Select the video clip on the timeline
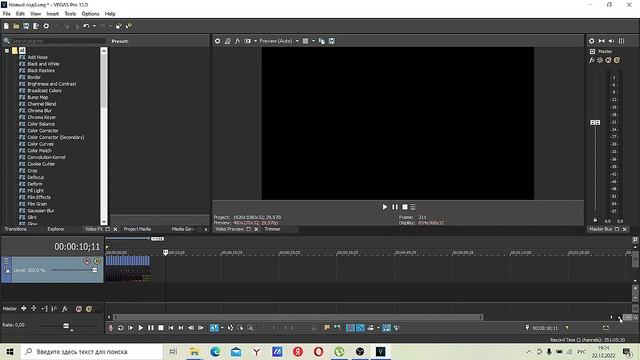640x360 pixels. pos(128,269)
